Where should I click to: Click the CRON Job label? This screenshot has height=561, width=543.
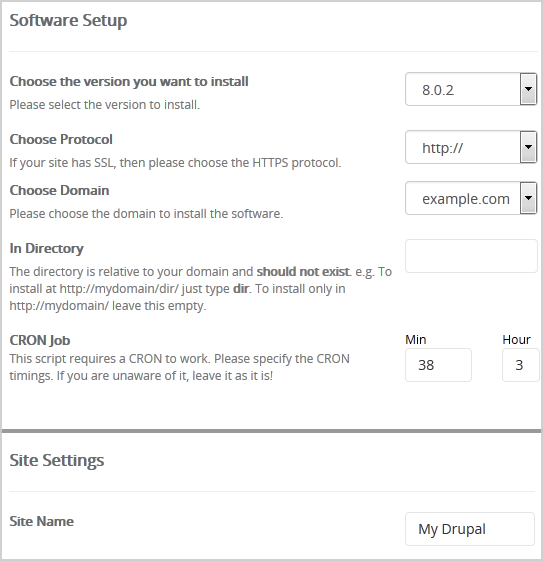(x=40, y=340)
